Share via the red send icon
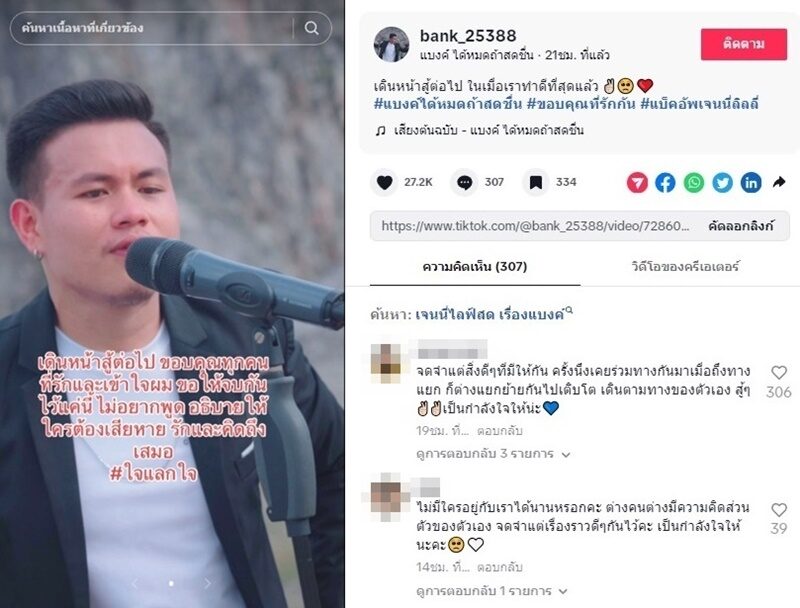Viewport: 800px width, 608px height. (x=637, y=183)
